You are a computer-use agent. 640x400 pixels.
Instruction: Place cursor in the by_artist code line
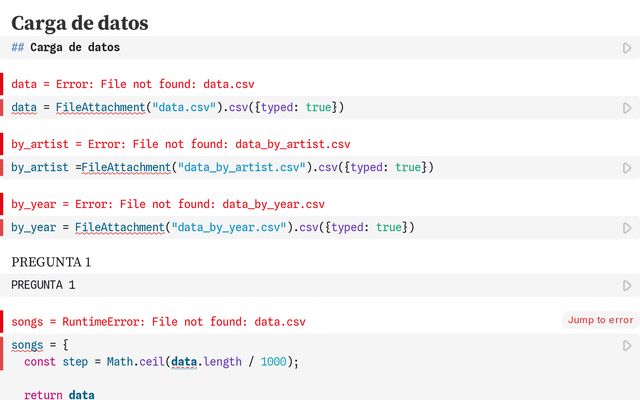222,167
